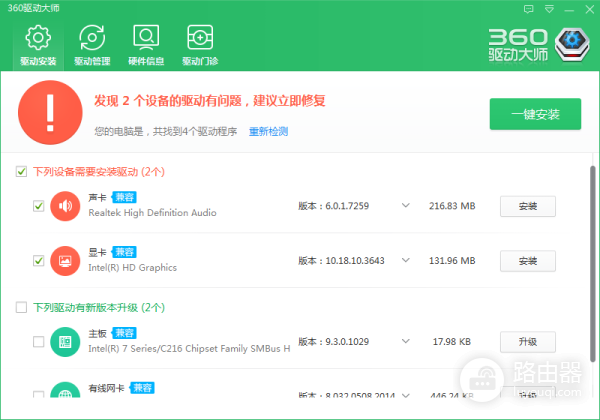Viewport: 600px width, 420px height.
Task: Click 升级 for the 主板 driver
Action: coord(528,342)
